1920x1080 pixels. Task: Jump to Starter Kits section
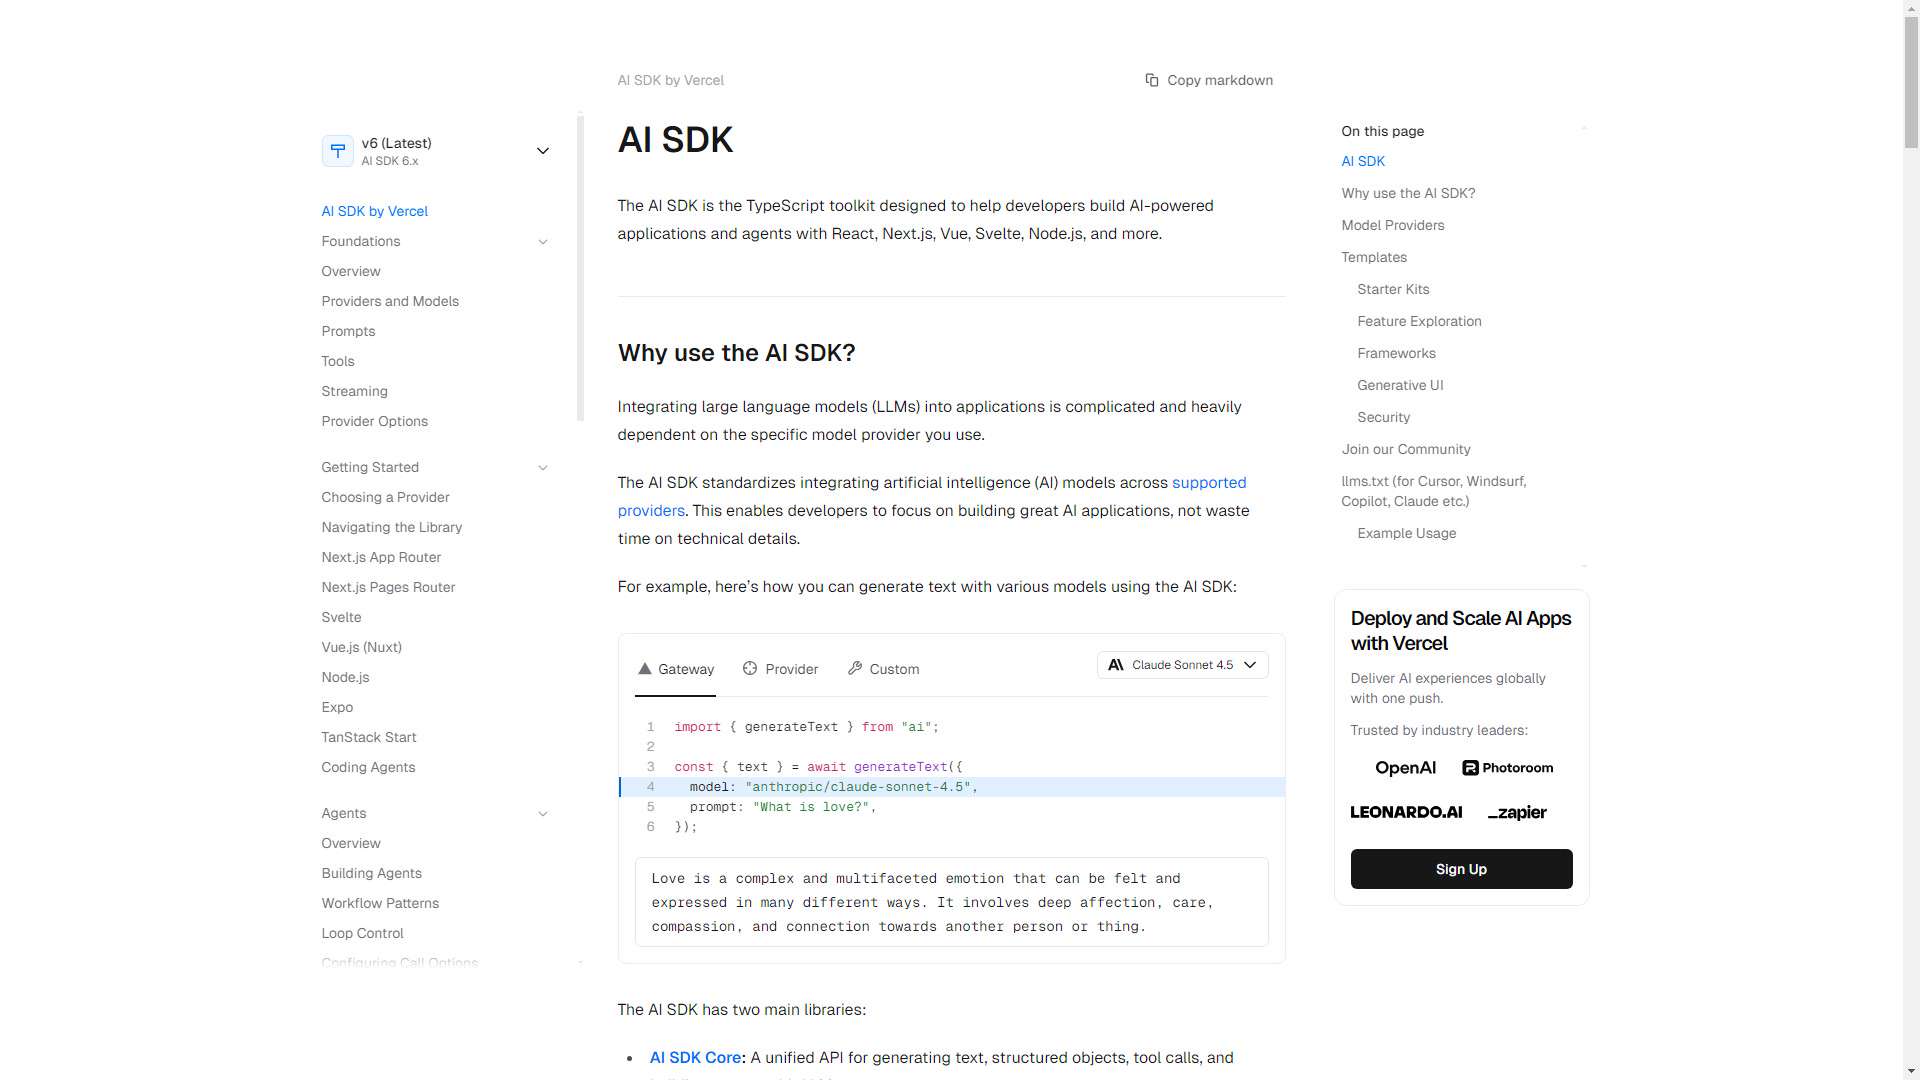pyautogui.click(x=1393, y=290)
